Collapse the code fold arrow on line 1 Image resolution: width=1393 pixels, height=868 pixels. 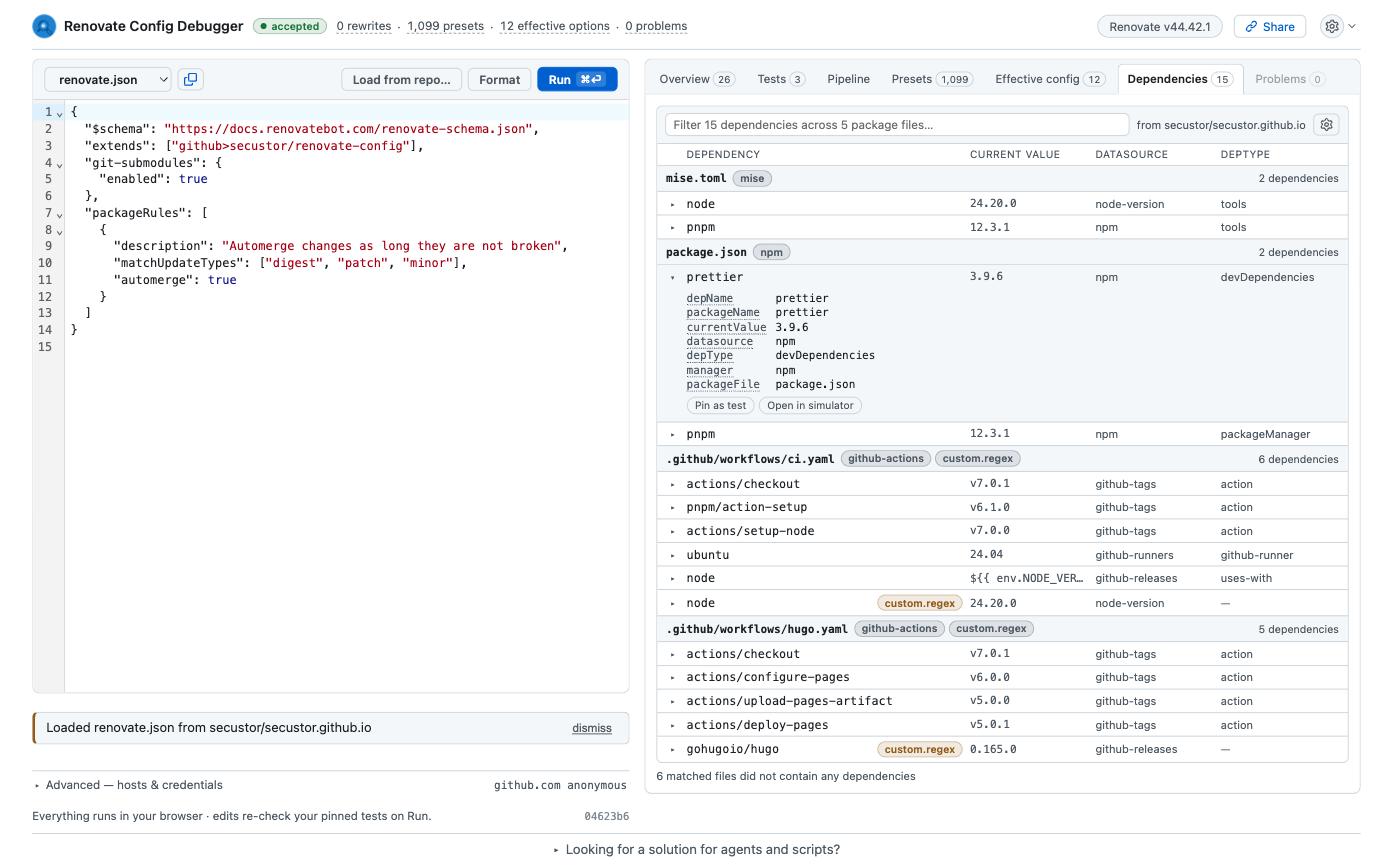point(59,113)
